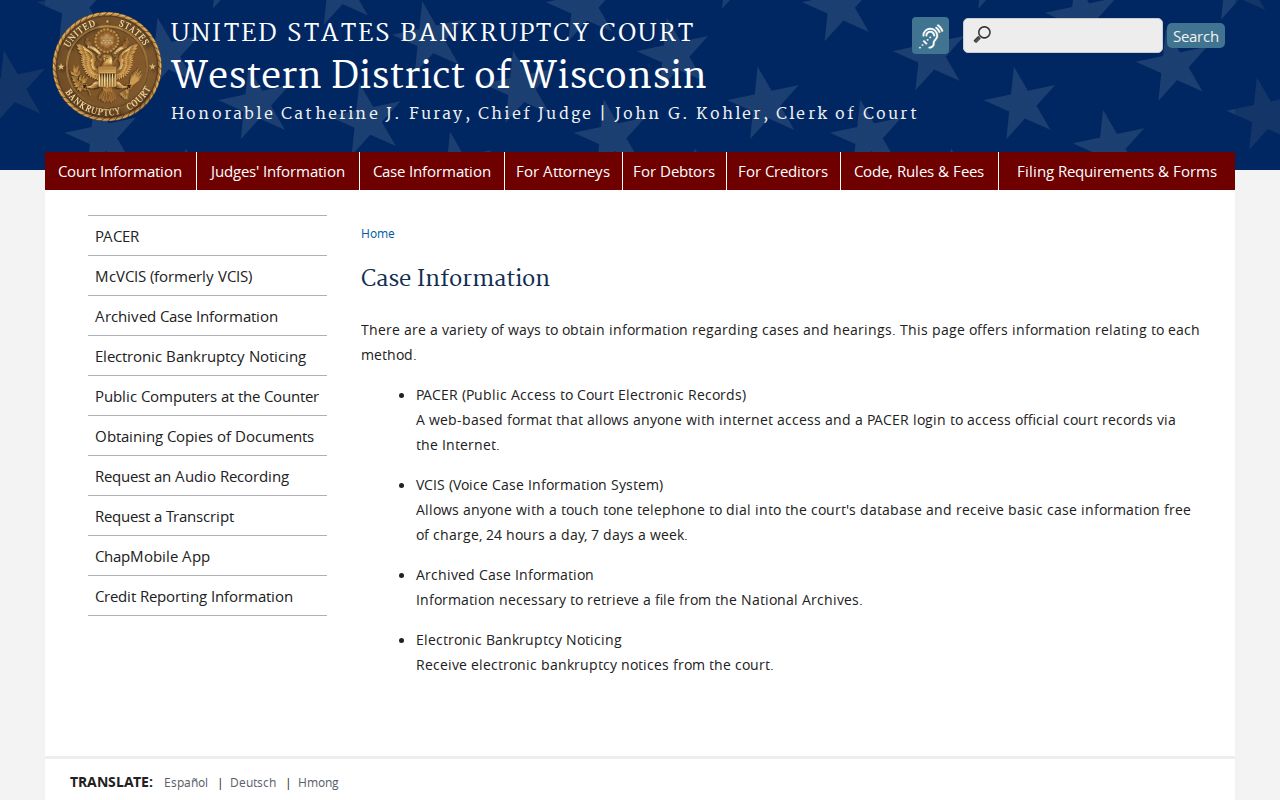Click the United States Bankruptcy Court heading
The height and width of the screenshot is (800, 1280).
coord(432,32)
